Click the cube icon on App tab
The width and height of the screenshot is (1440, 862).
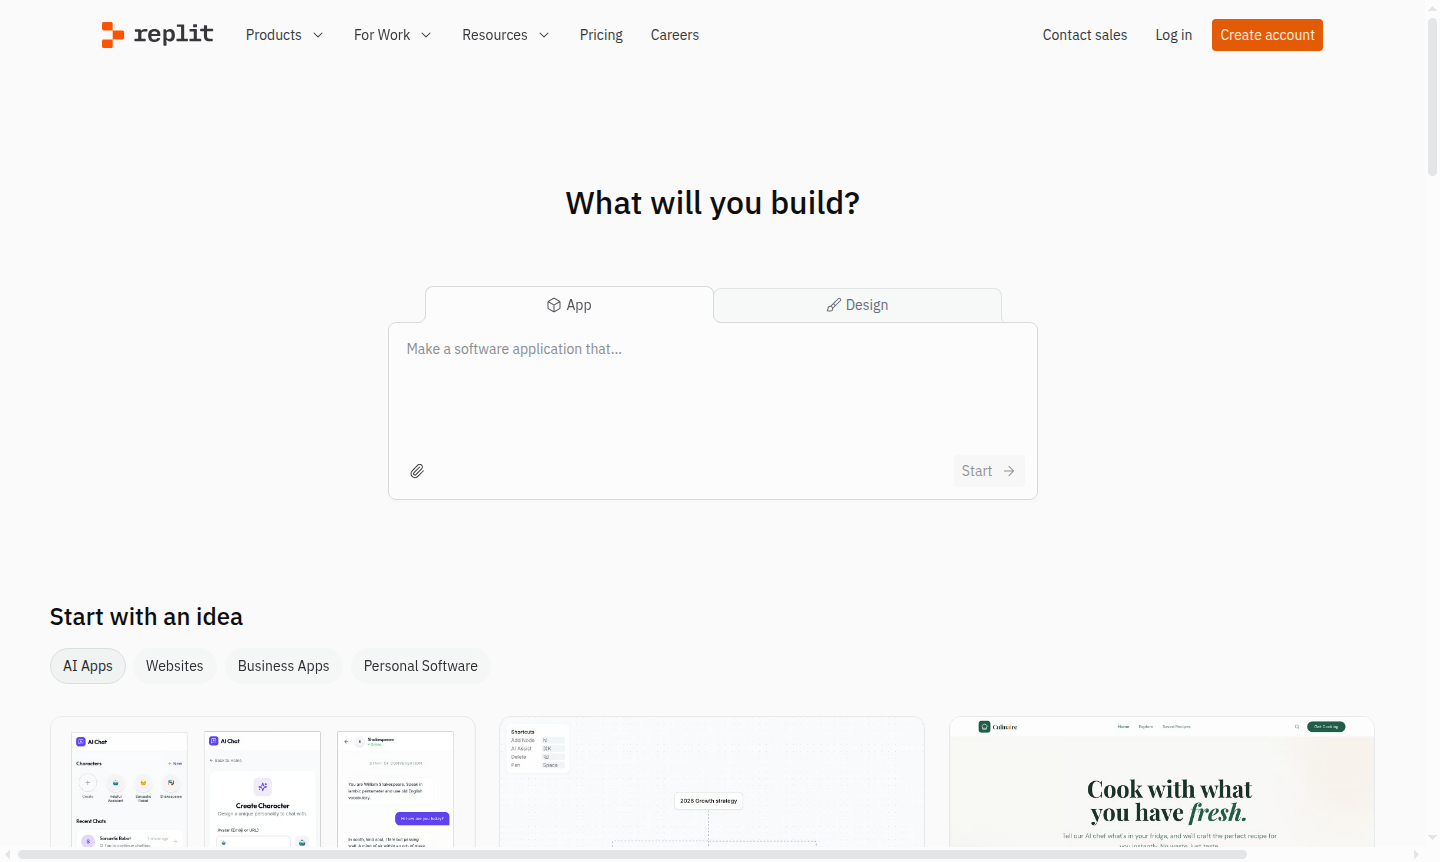(x=553, y=305)
